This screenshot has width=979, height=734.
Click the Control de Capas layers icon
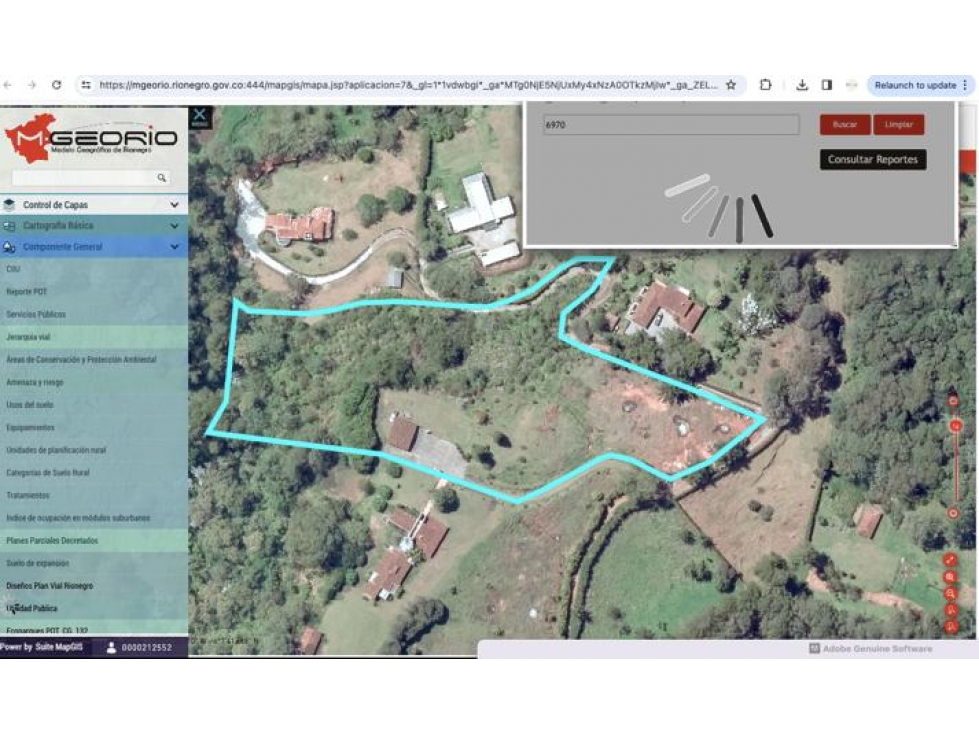pos(9,205)
